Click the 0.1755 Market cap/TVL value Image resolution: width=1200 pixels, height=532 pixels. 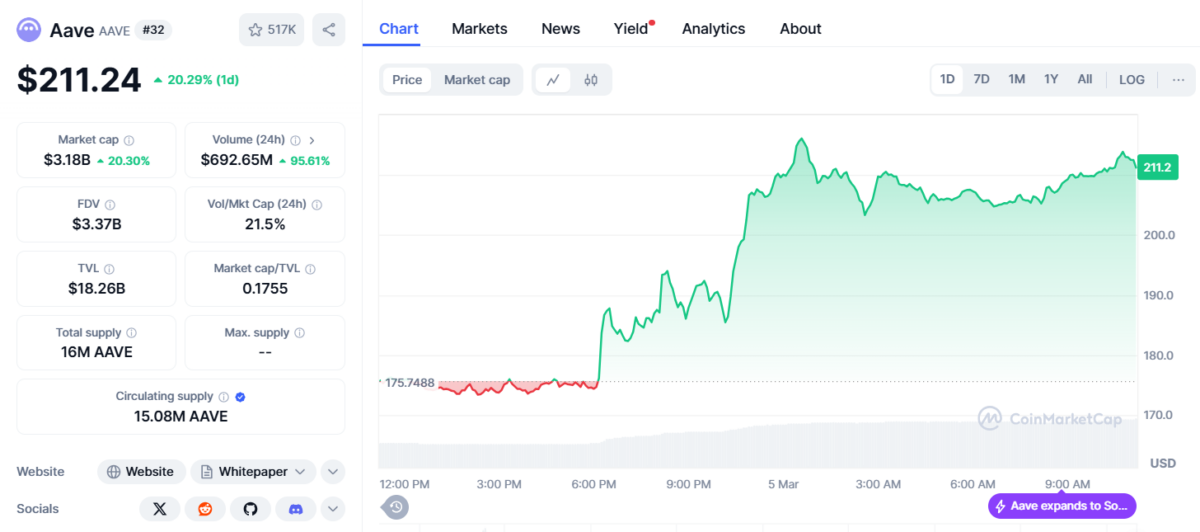point(265,289)
